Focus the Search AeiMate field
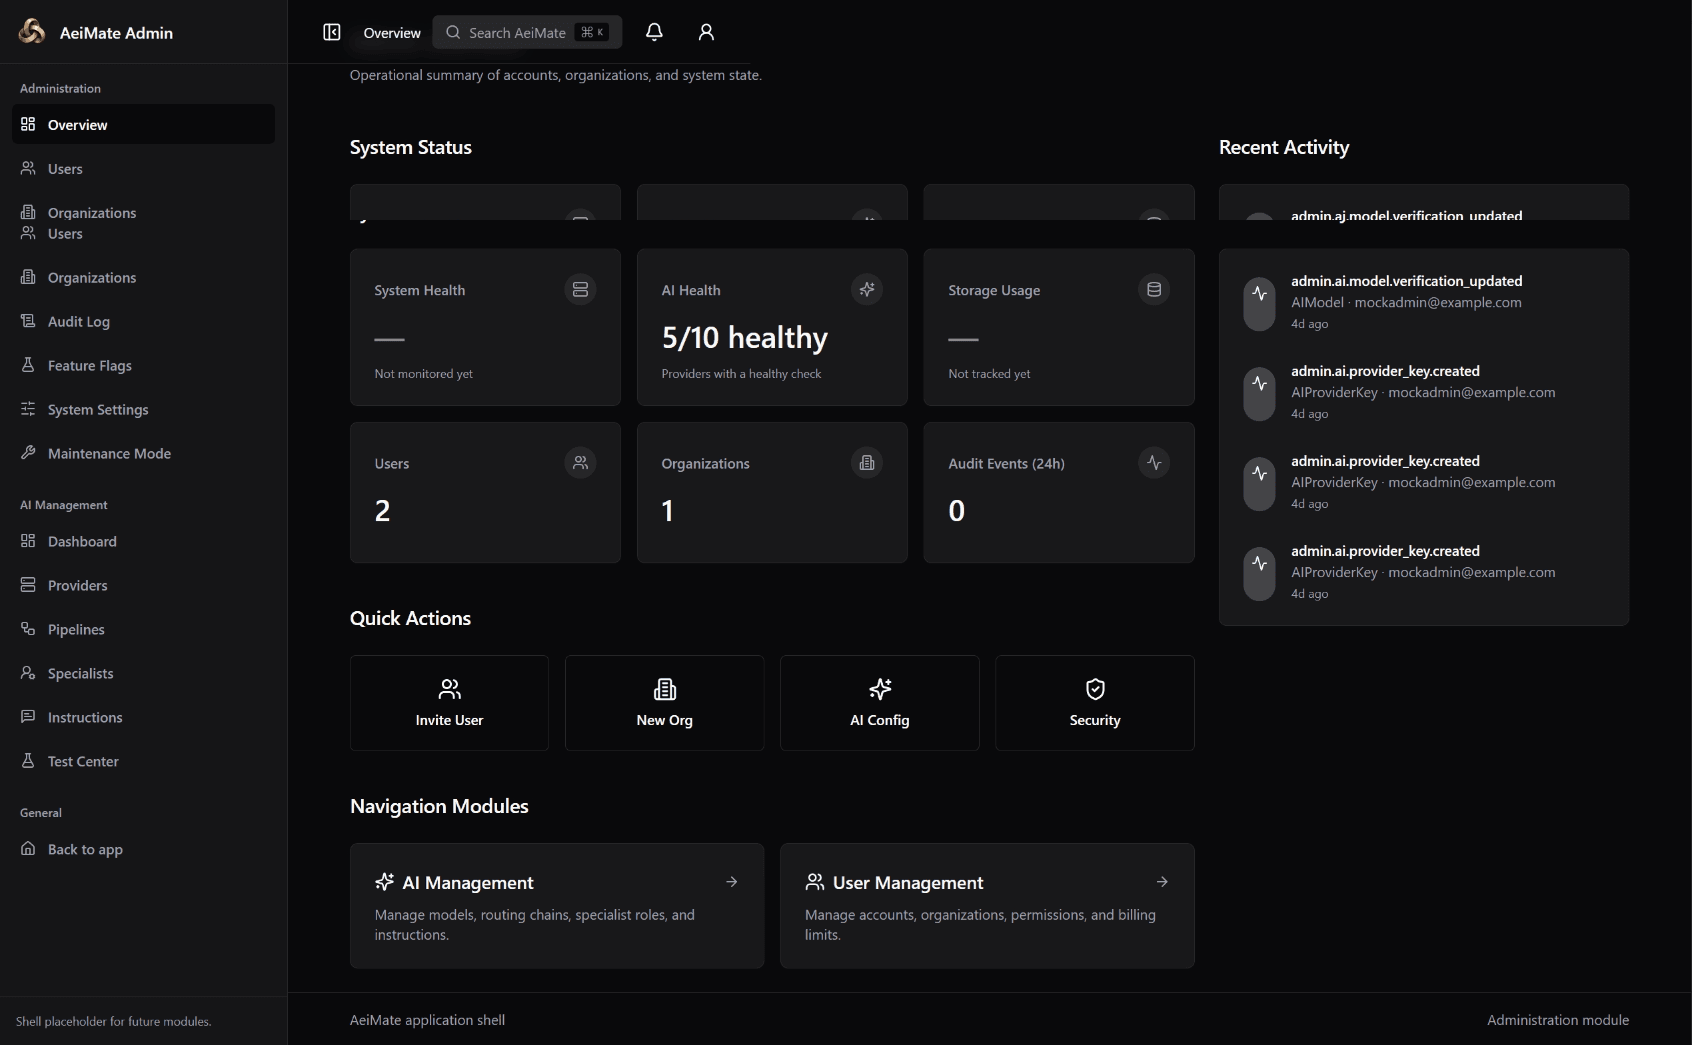The height and width of the screenshot is (1045, 1692). coord(527,32)
